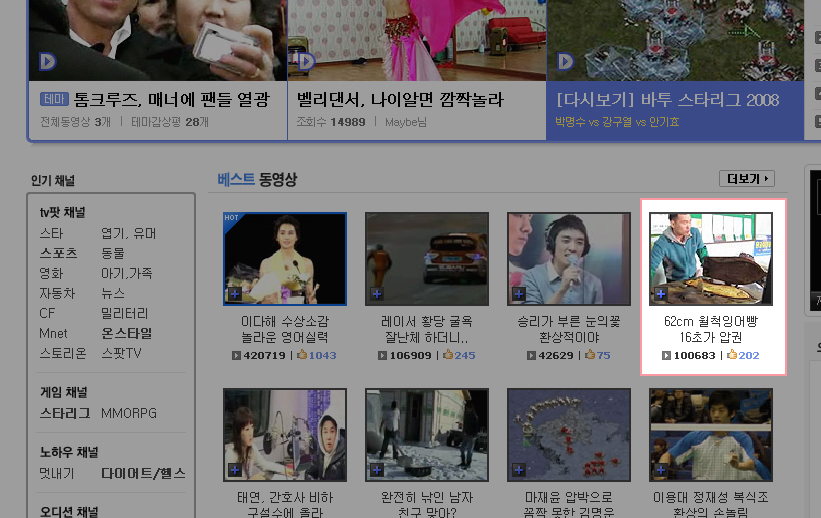Click the 조회수 14989 view count
821x518 pixels.
(331, 122)
